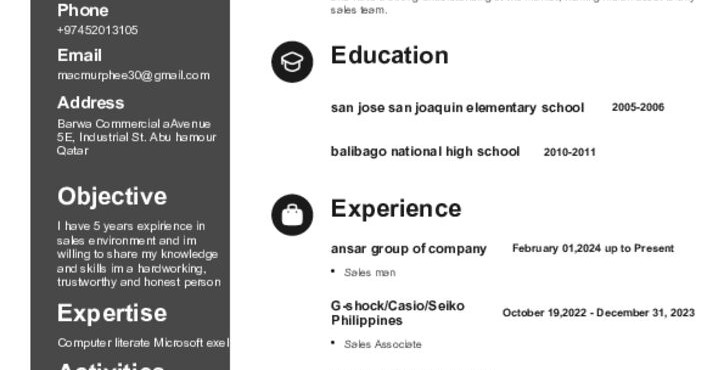Click the Address heading in sidebar

[x=90, y=103]
